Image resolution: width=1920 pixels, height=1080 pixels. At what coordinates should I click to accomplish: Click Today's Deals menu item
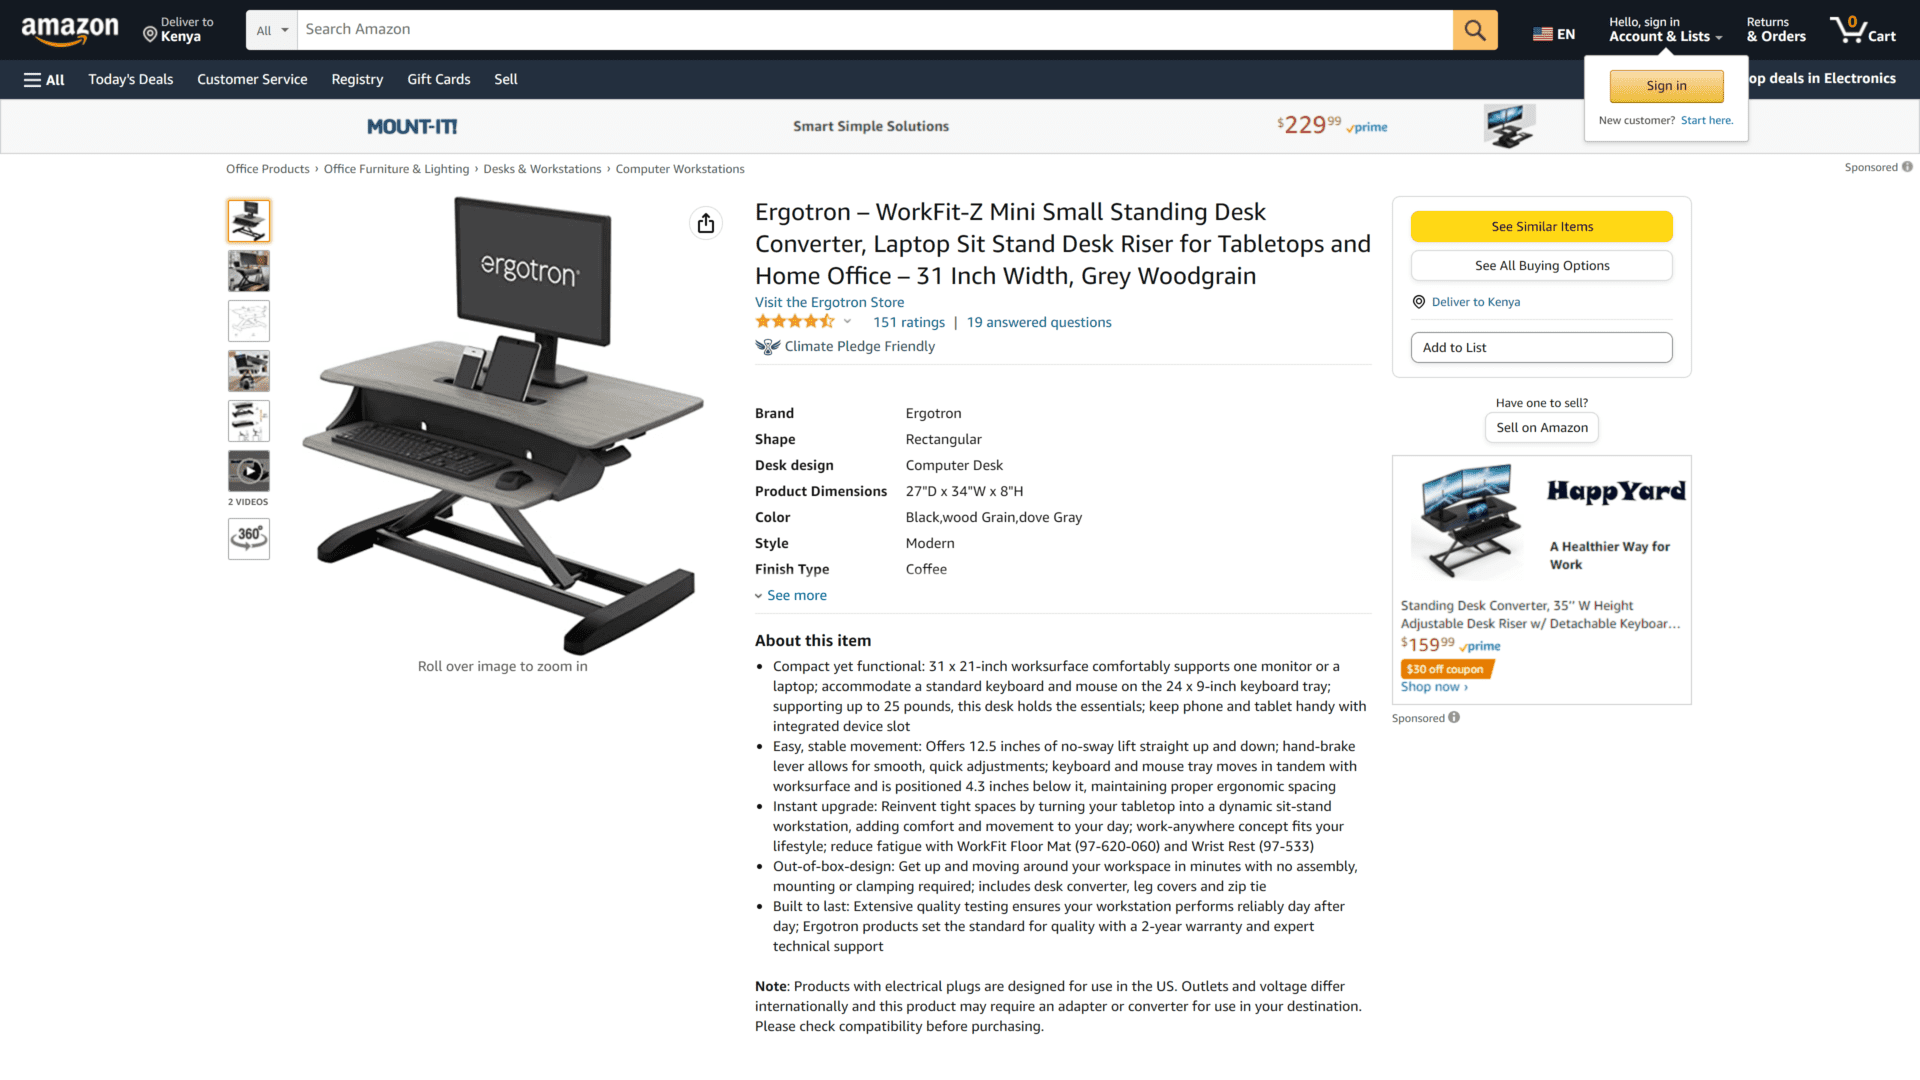point(131,78)
